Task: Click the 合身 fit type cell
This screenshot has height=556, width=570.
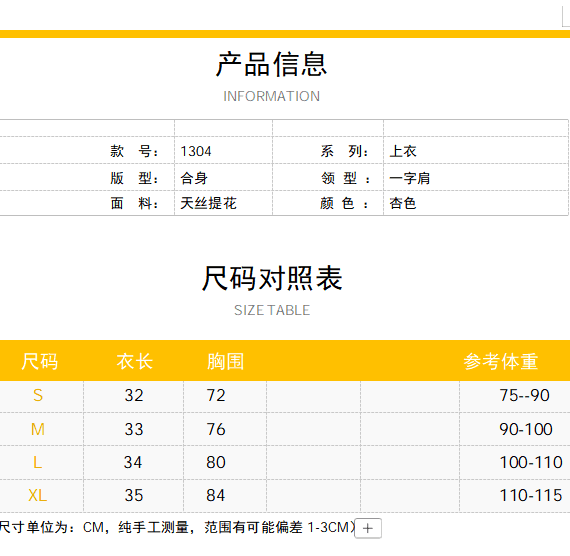Action: 223,178
